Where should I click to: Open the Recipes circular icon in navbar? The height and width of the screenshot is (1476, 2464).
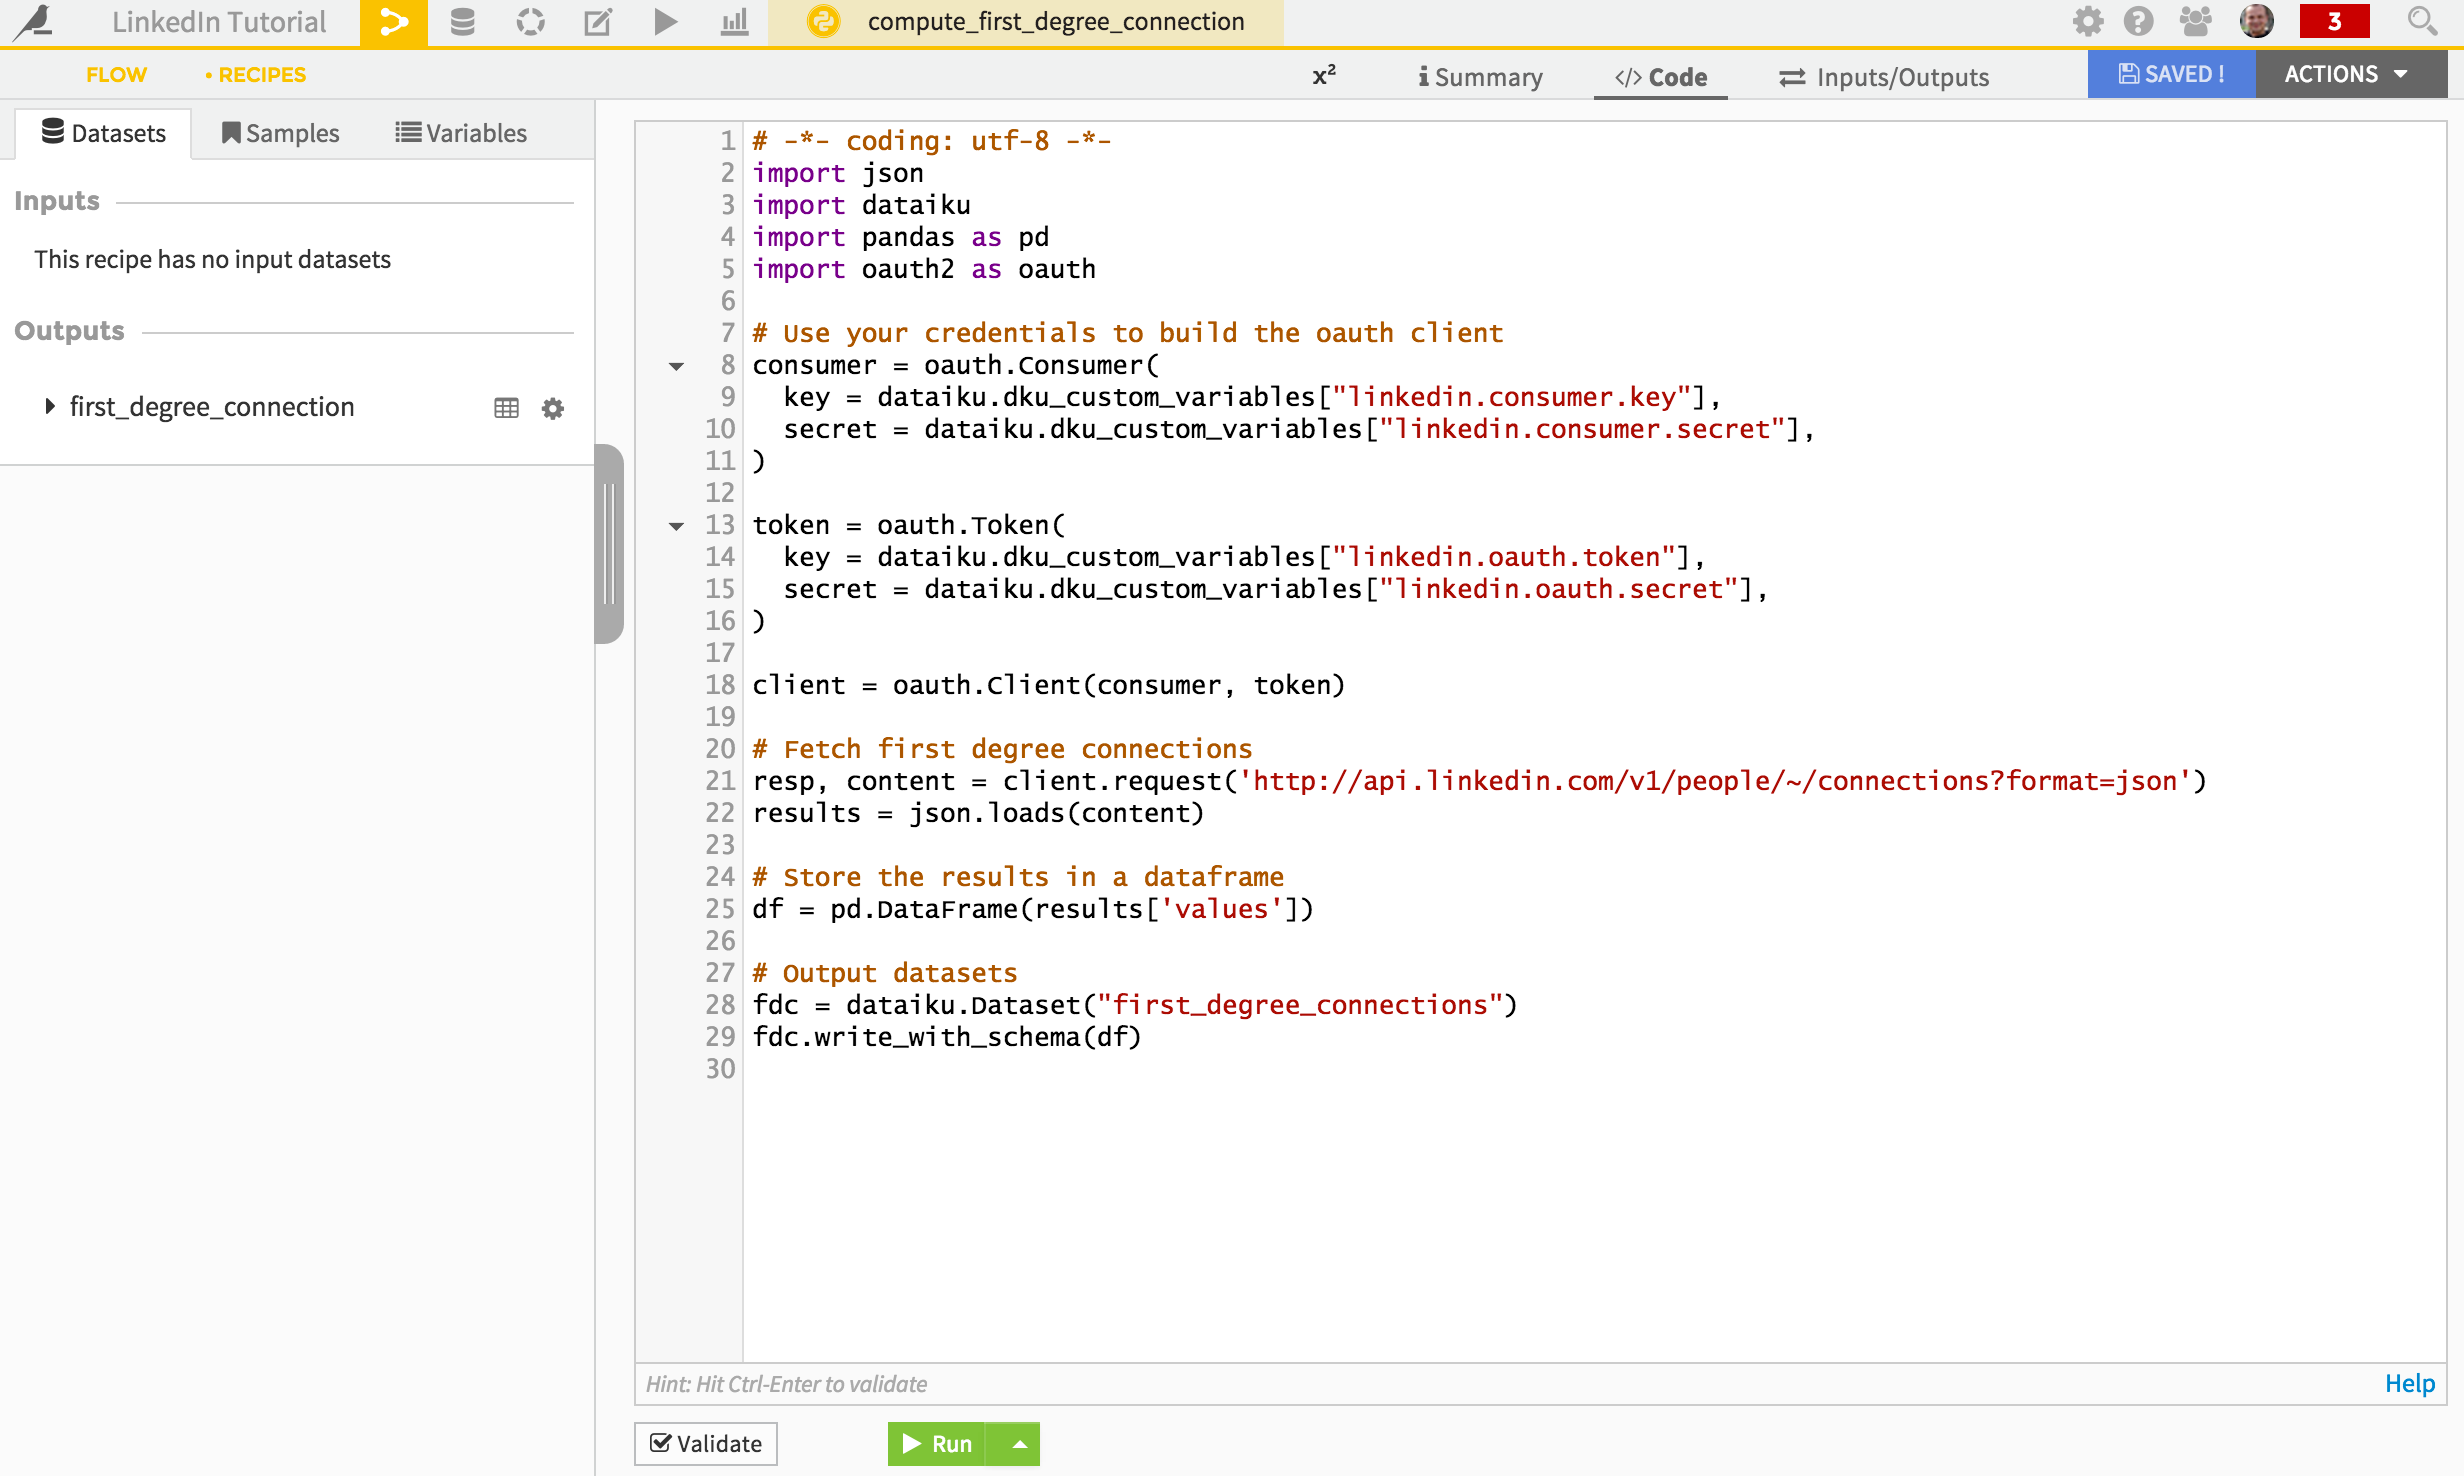(x=530, y=22)
